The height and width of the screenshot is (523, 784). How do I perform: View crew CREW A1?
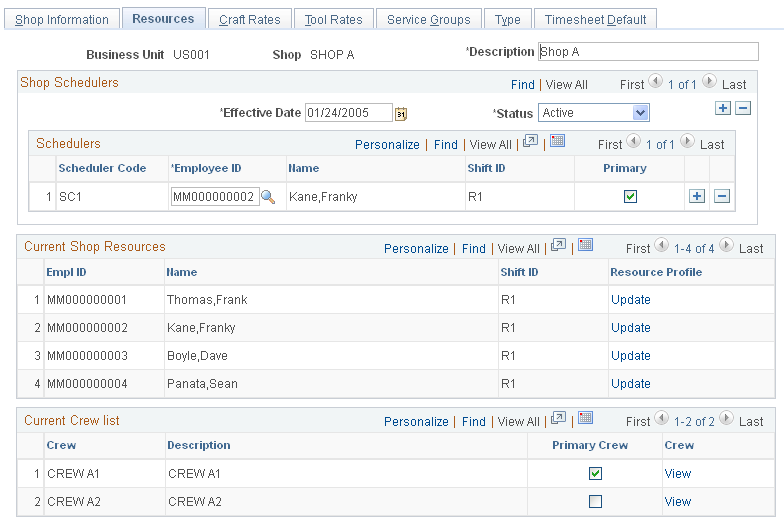(678, 474)
